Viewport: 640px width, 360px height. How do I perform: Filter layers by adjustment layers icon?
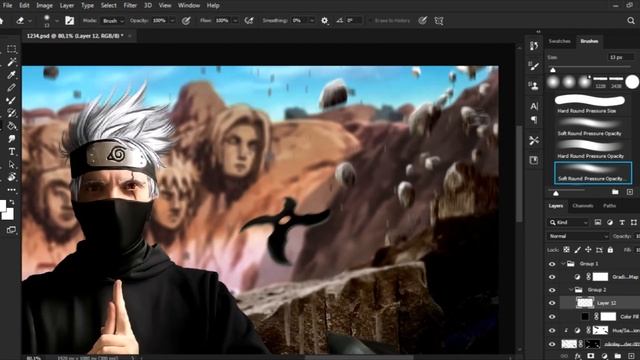(610, 222)
